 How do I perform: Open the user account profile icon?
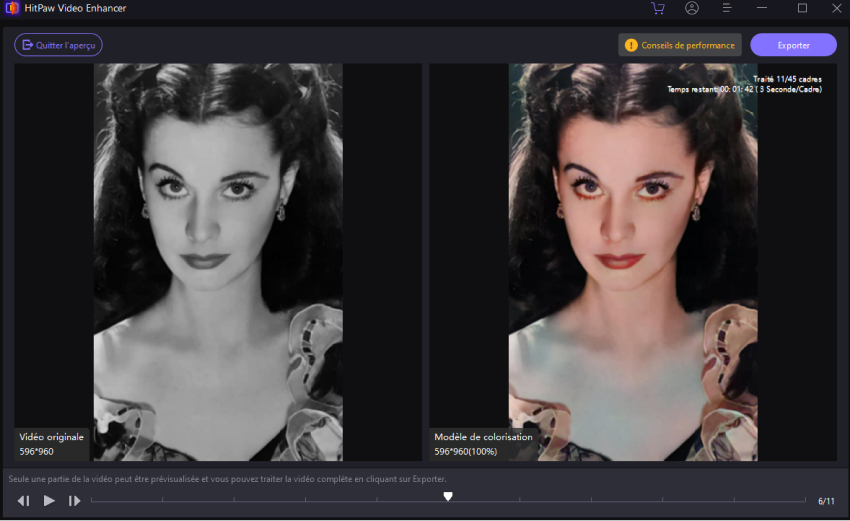tap(692, 8)
